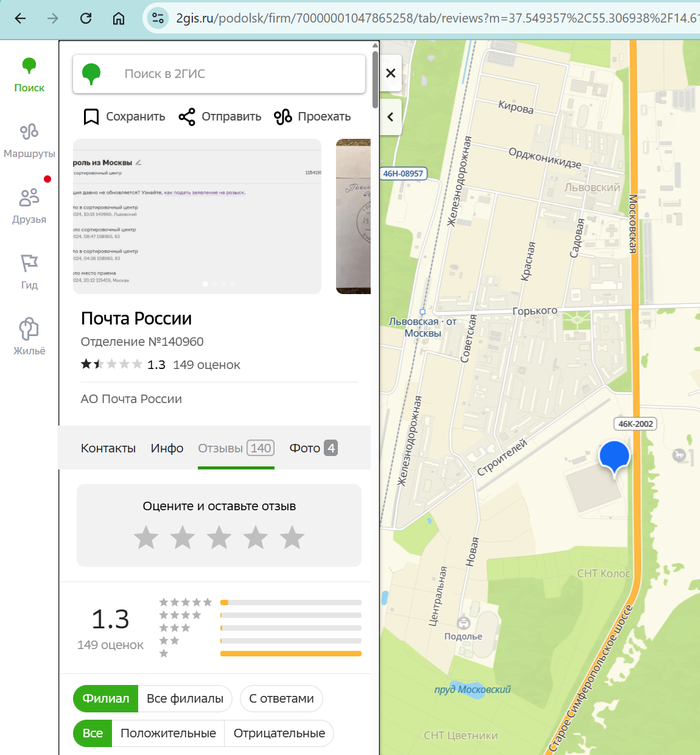700x755 pixels.
Task: Click the пруд Московский label on map
Action: [x=472, y=690]
